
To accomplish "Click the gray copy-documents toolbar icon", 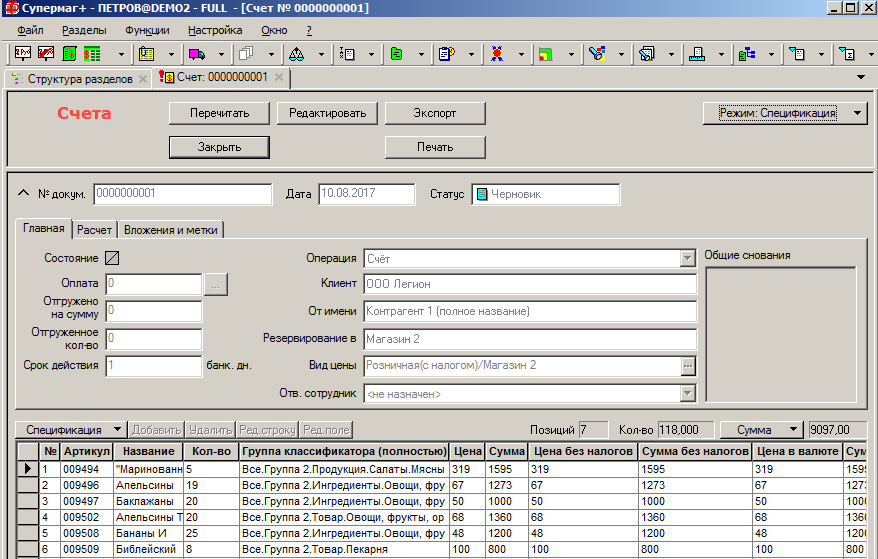I will click(246, 54).
